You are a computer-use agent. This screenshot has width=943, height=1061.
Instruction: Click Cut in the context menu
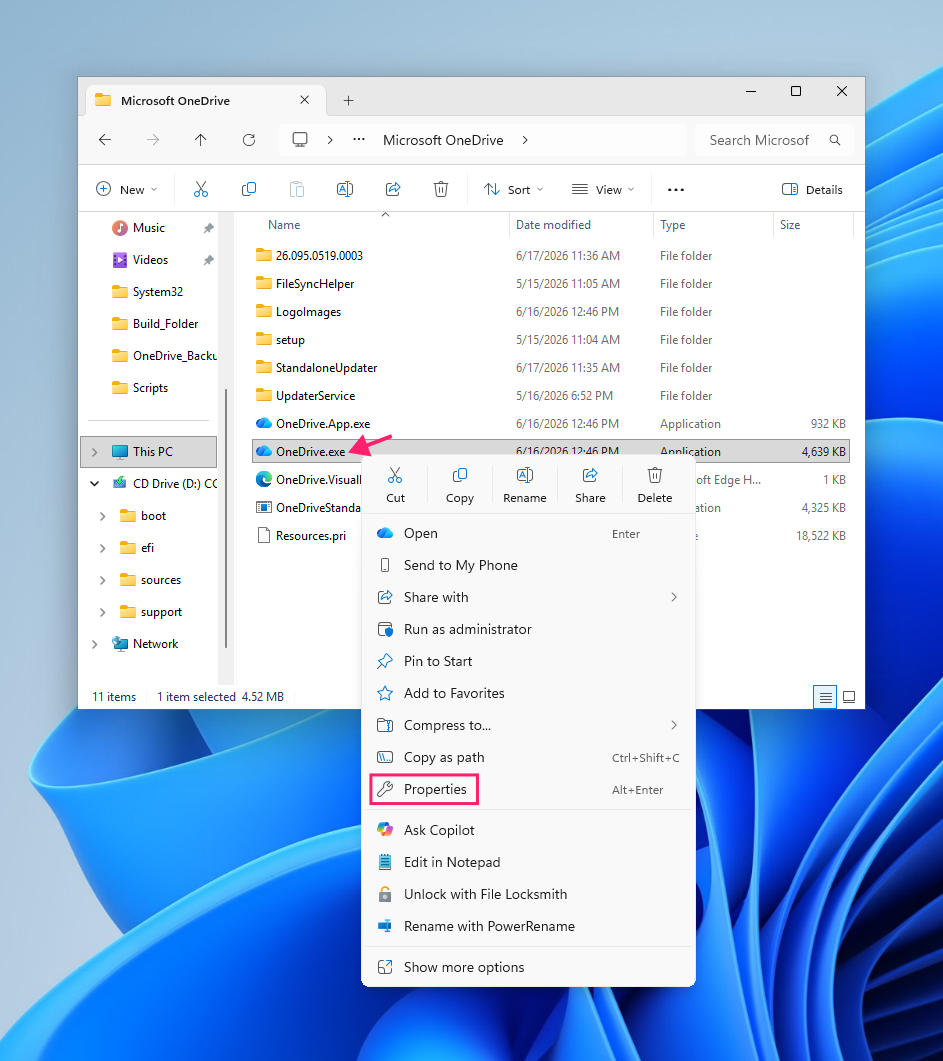[x=395, y=485]
